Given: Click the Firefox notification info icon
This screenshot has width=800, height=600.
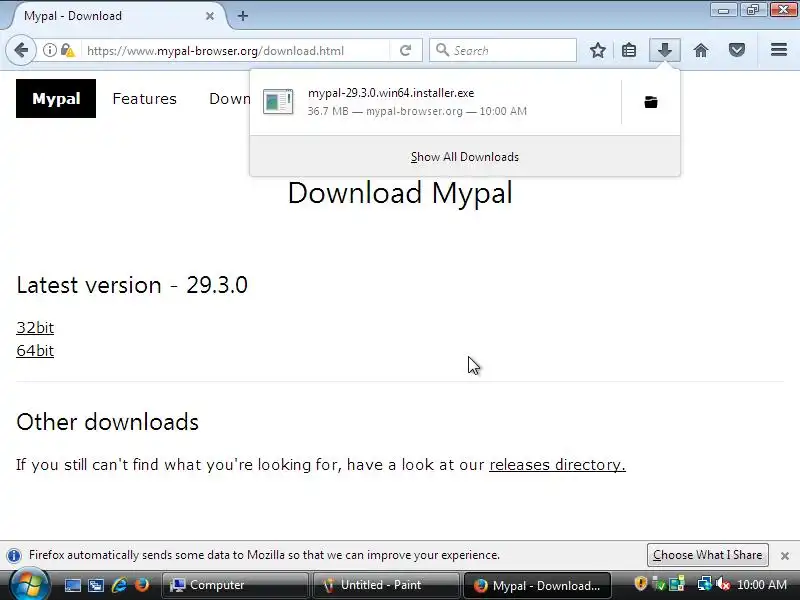Looking at the screenshot, I should 14,555.
